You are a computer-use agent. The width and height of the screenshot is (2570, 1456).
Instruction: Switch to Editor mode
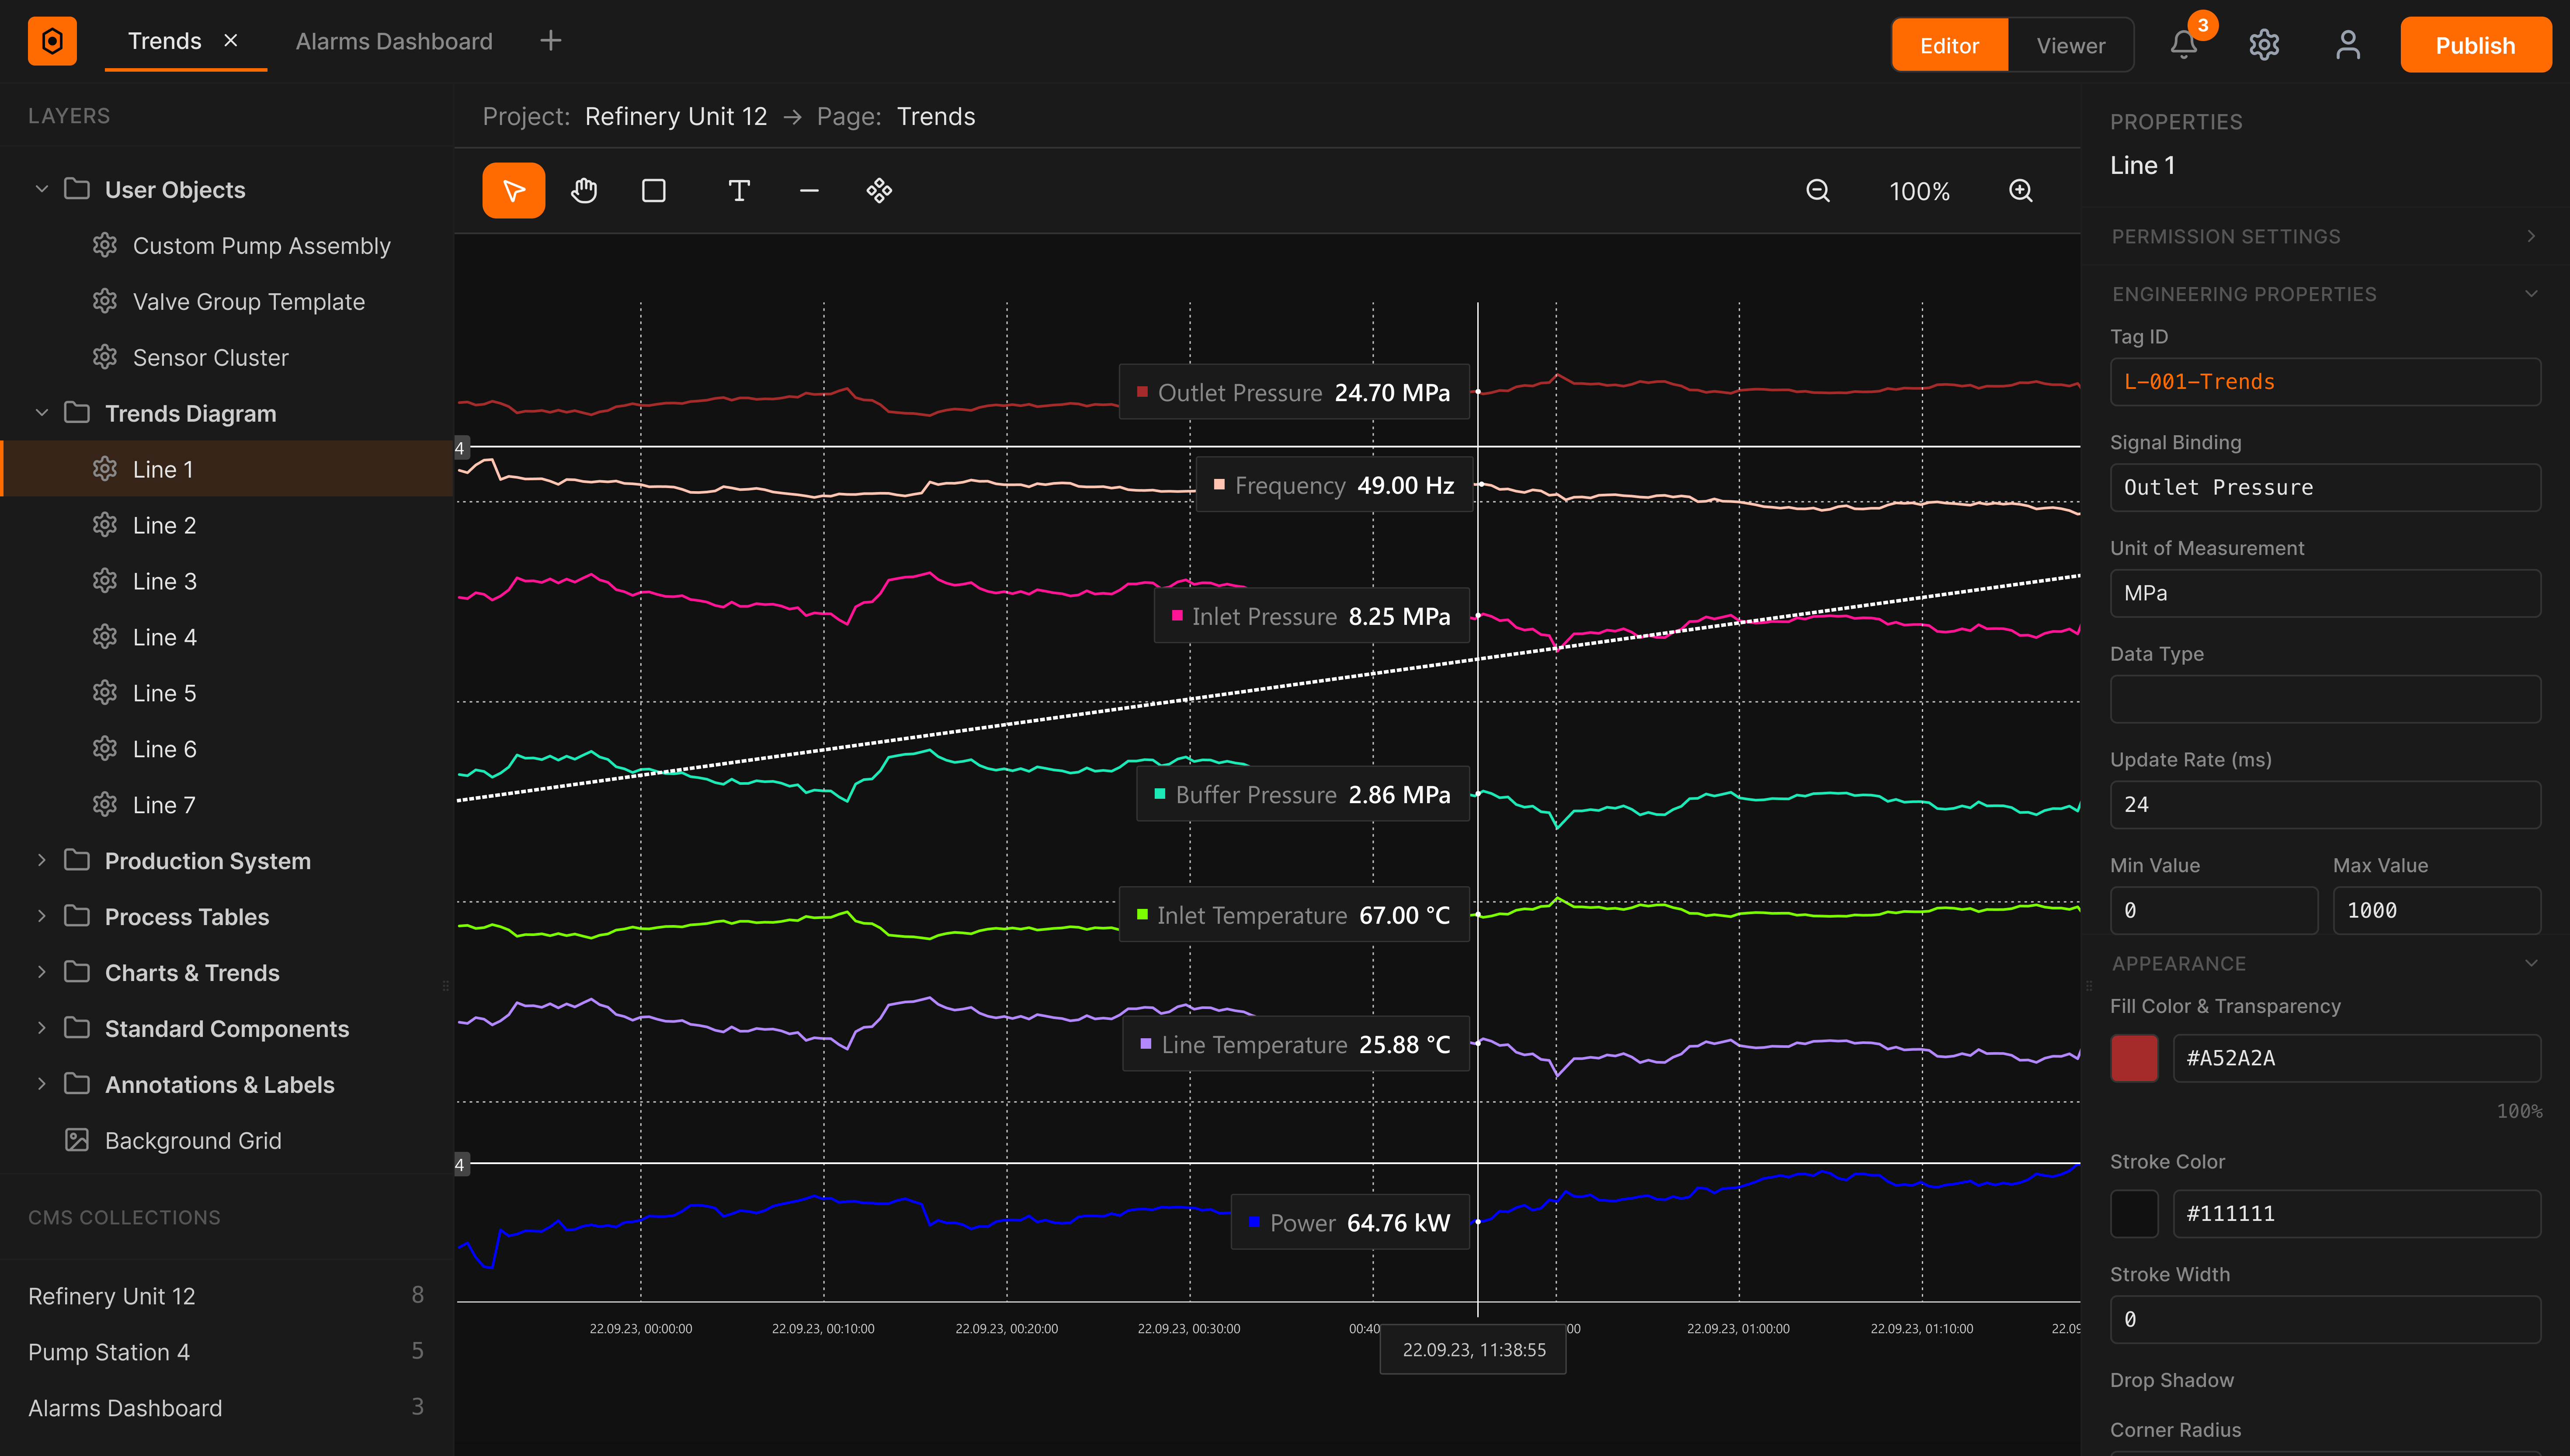(1949, 45)
